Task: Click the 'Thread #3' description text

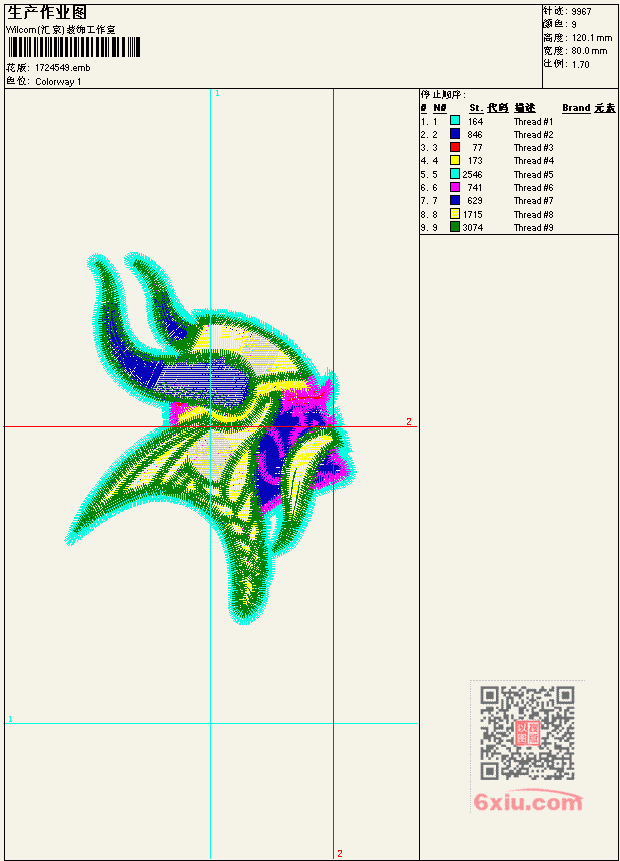Action: pos(533,148)
